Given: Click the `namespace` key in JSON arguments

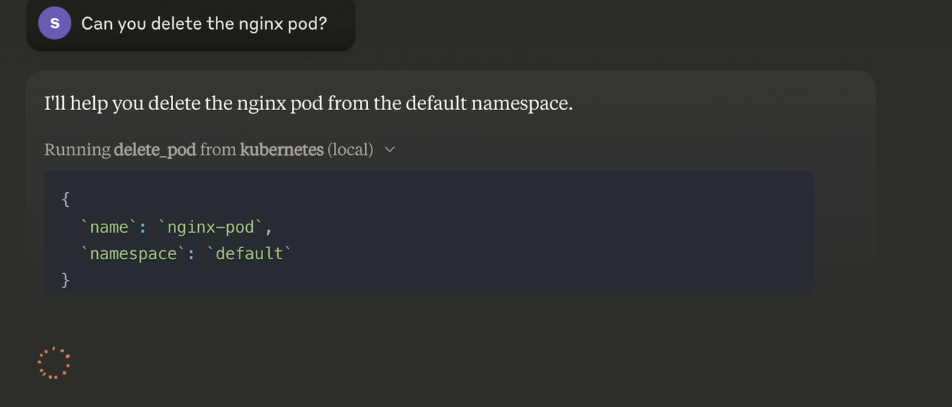Looking at the screenshot, I should point(133,254).
